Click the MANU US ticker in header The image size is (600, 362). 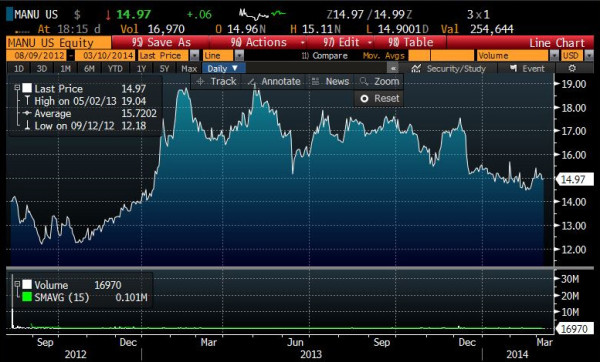pos(36,15)
